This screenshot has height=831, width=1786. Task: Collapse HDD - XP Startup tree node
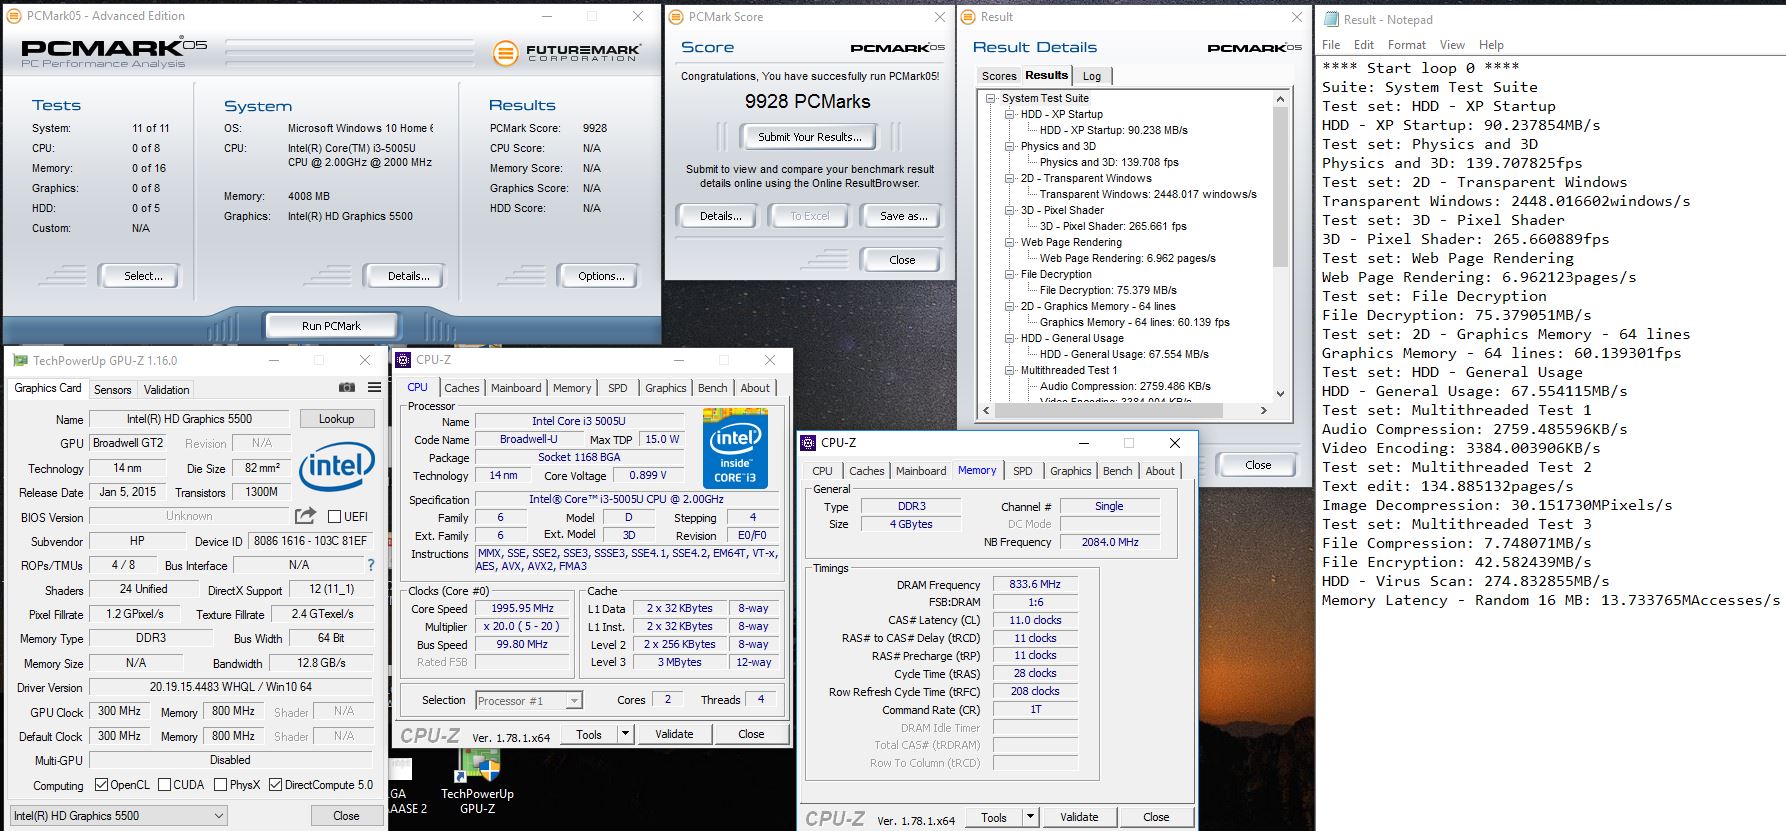click(1010, 114)
